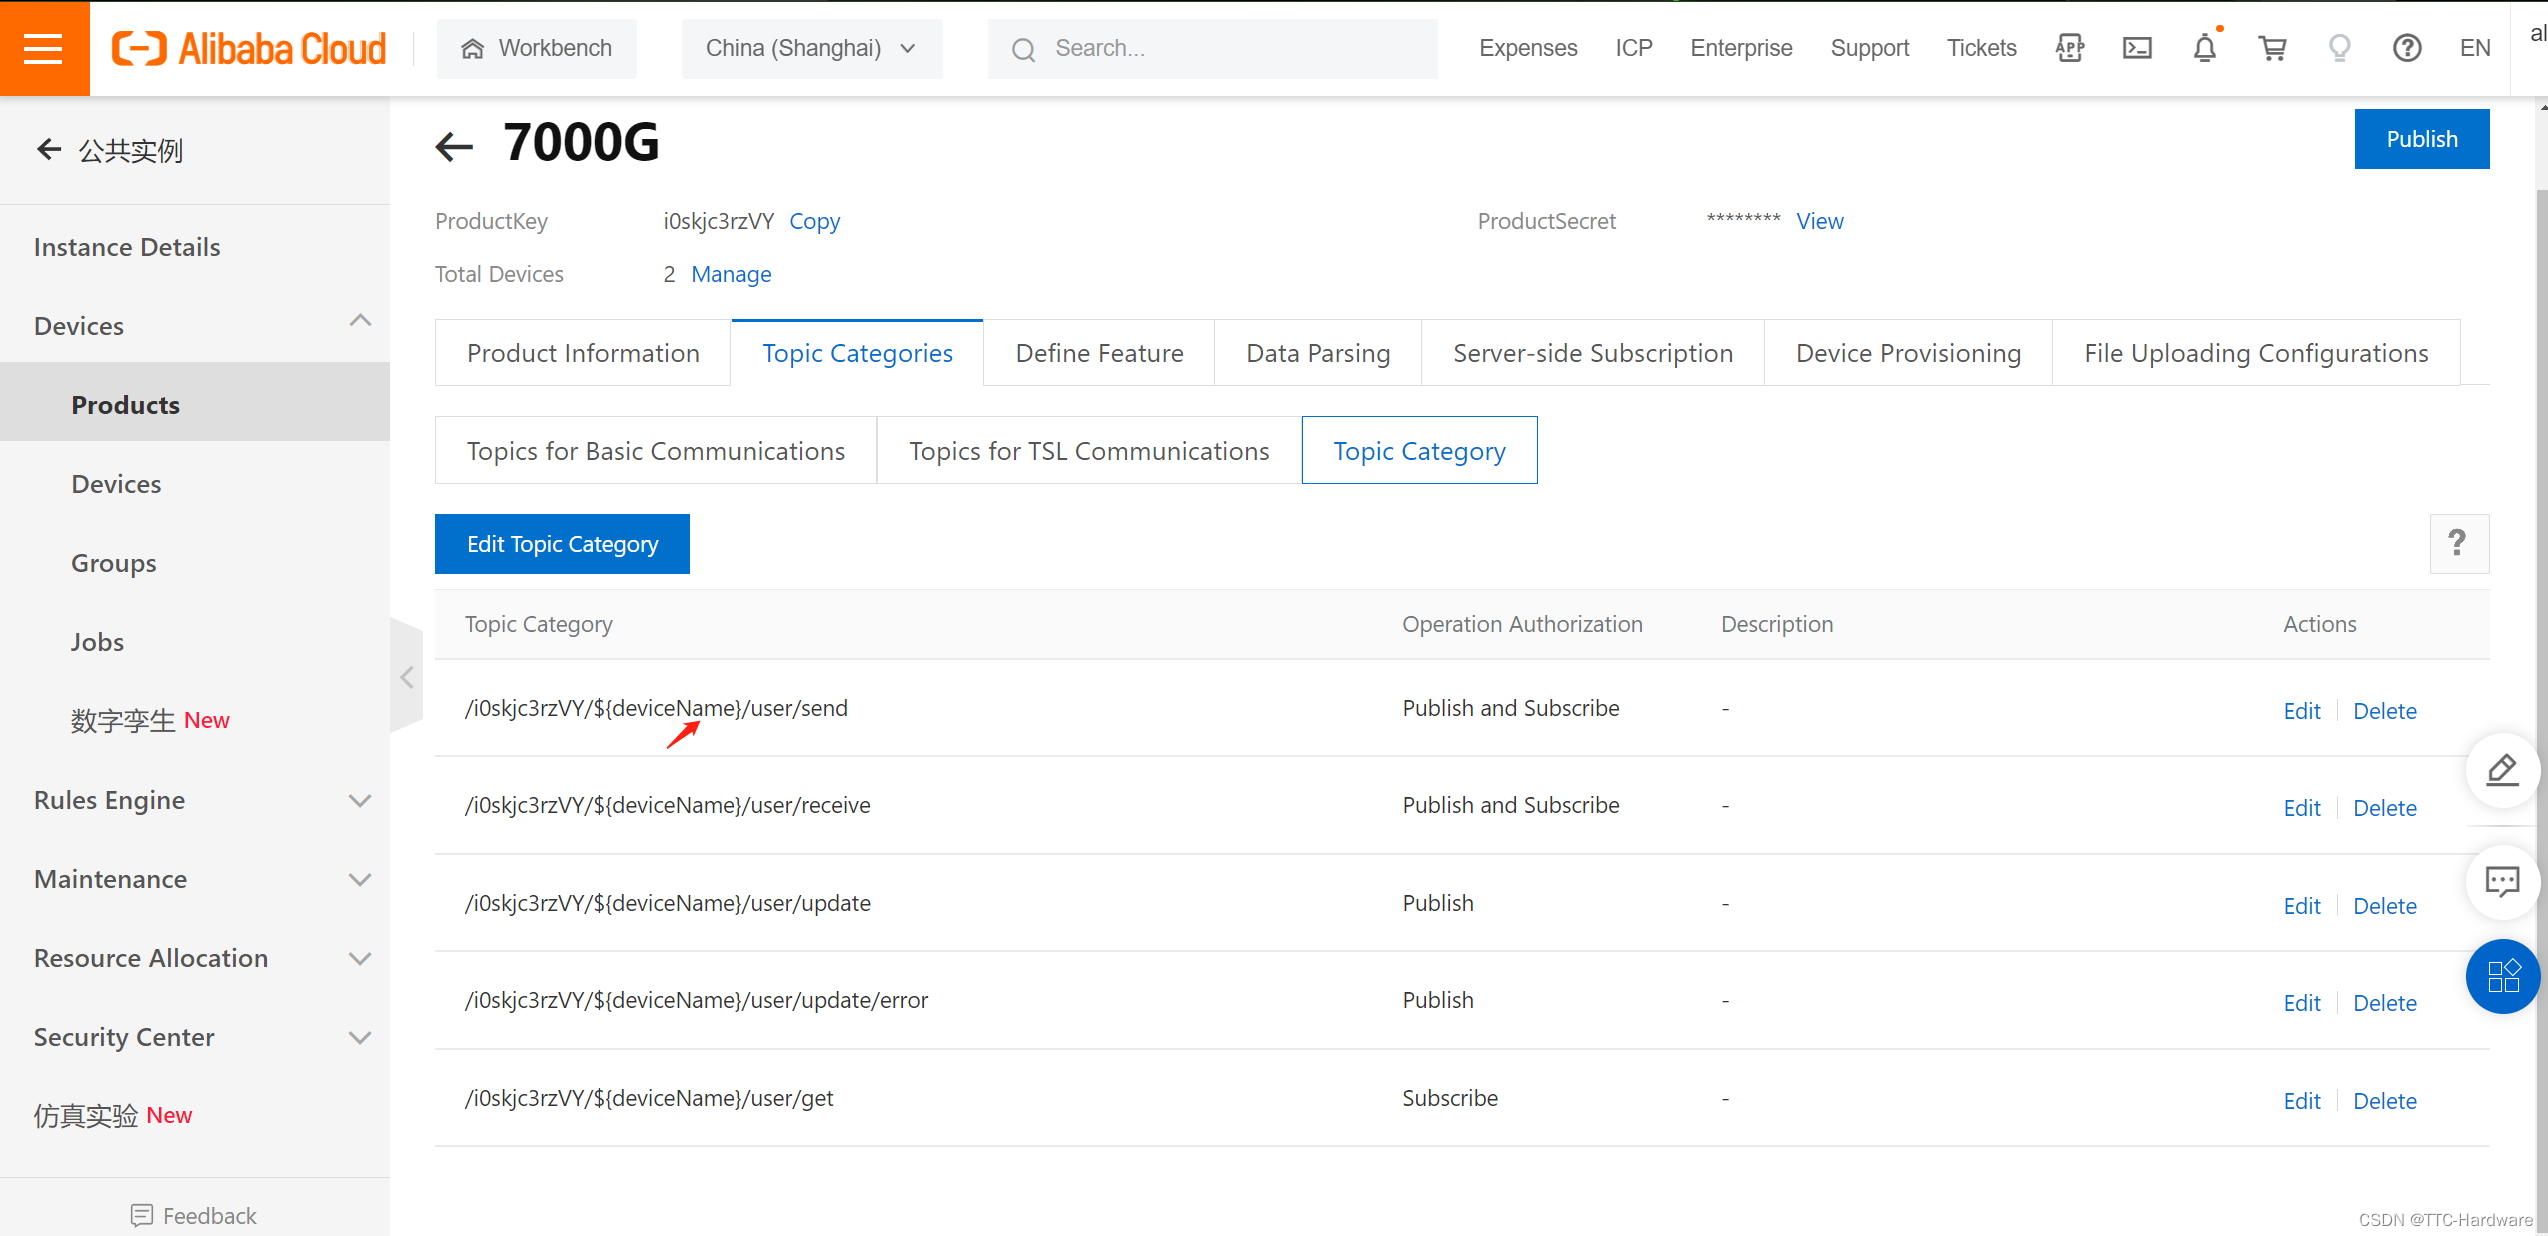Open the hamburger main menu

pos(44,48)
